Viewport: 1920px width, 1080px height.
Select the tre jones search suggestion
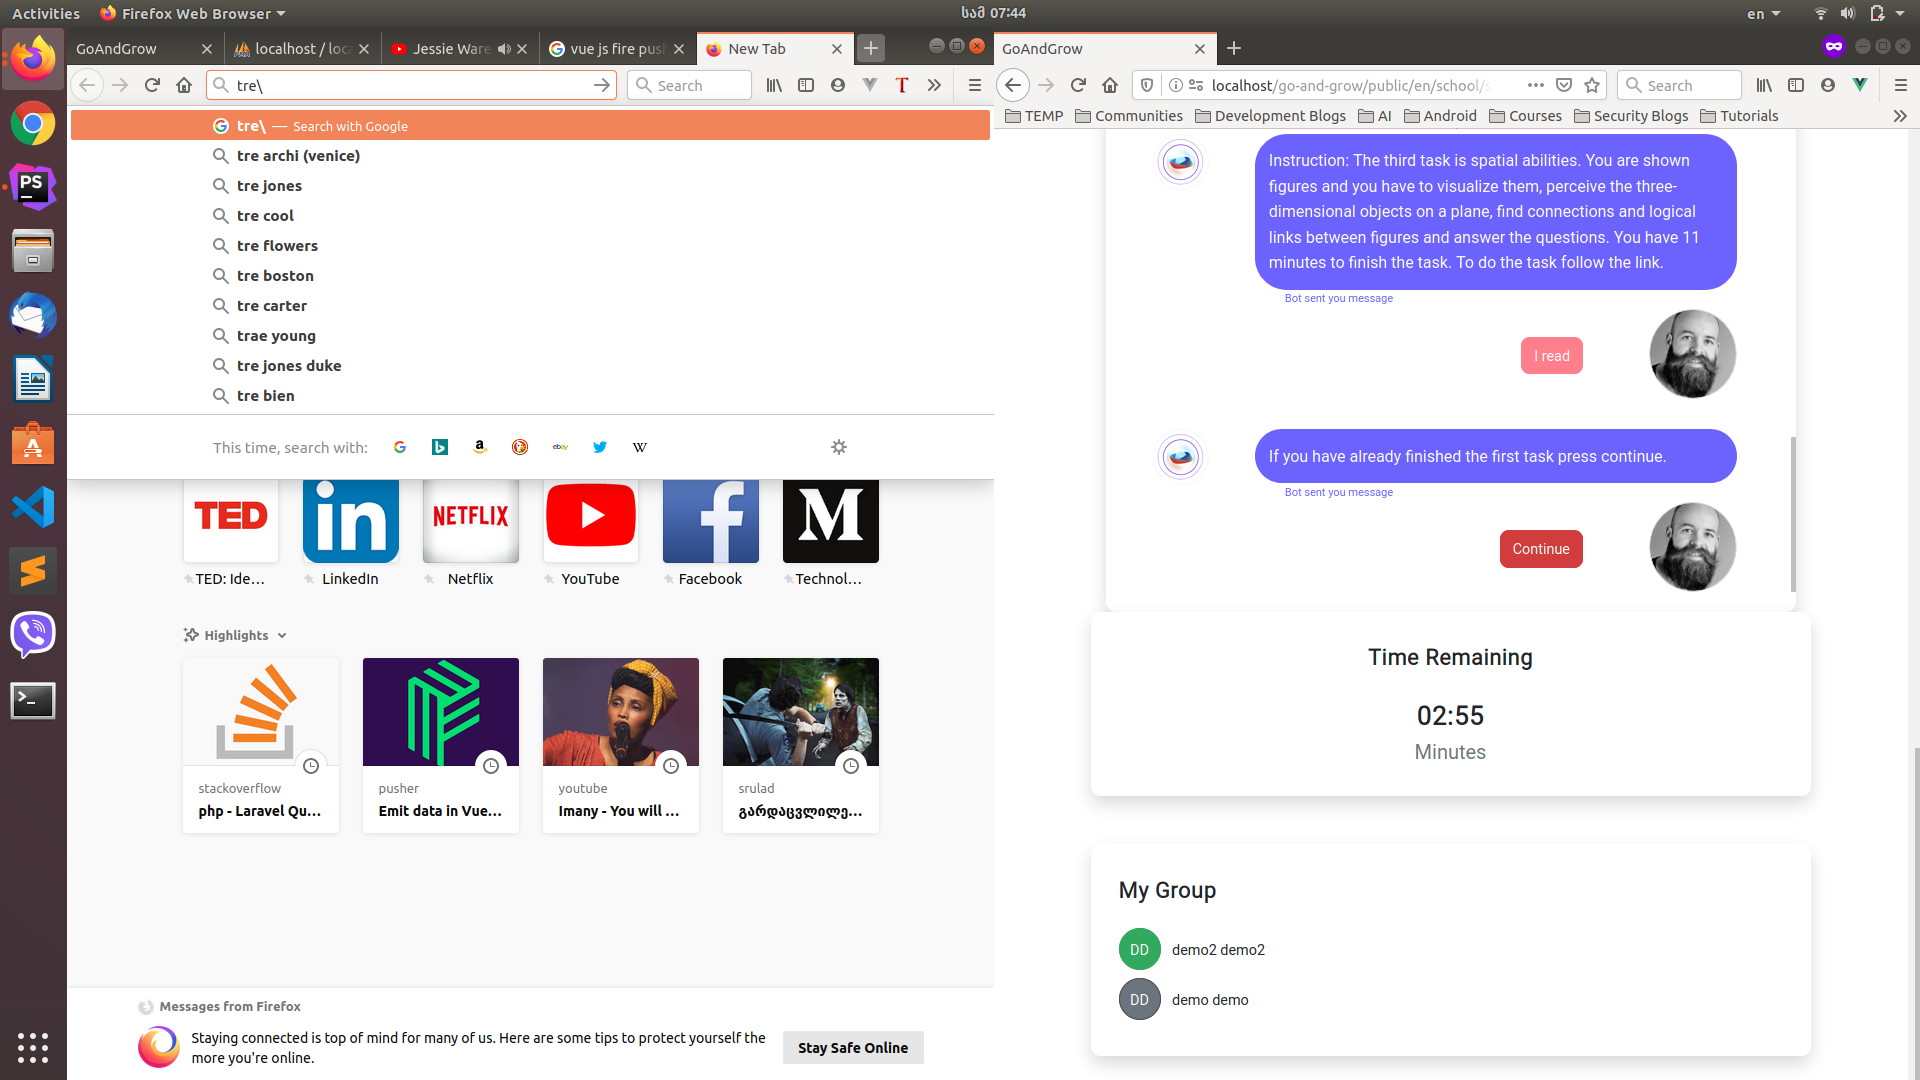pos(269,186)
